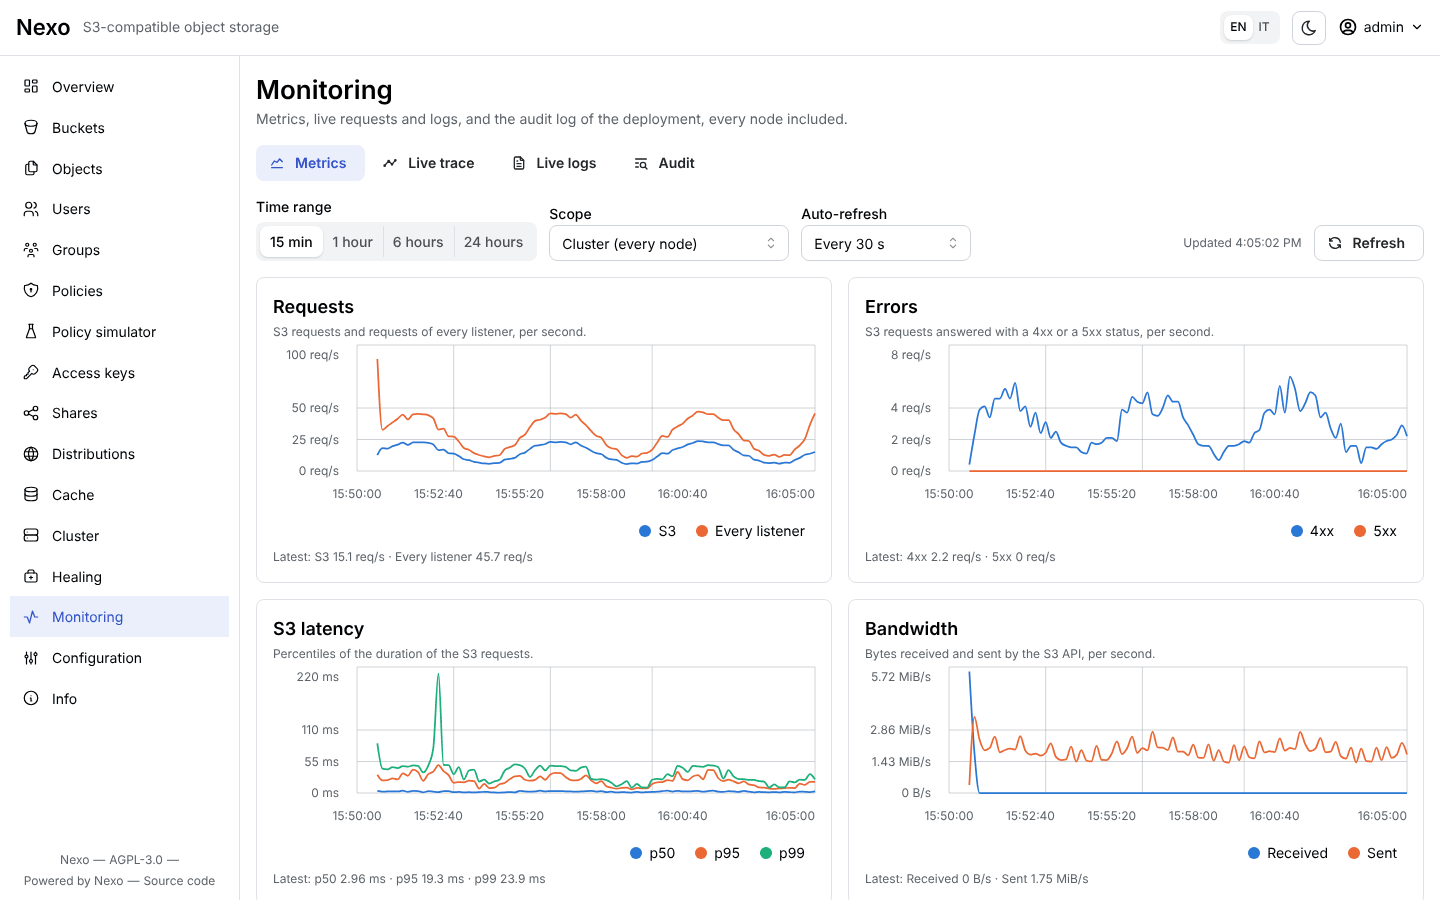The height and width of the screenshot is (900, 1440).
Task: Click the Policy simulator flask icon
Action: [31, 332]
